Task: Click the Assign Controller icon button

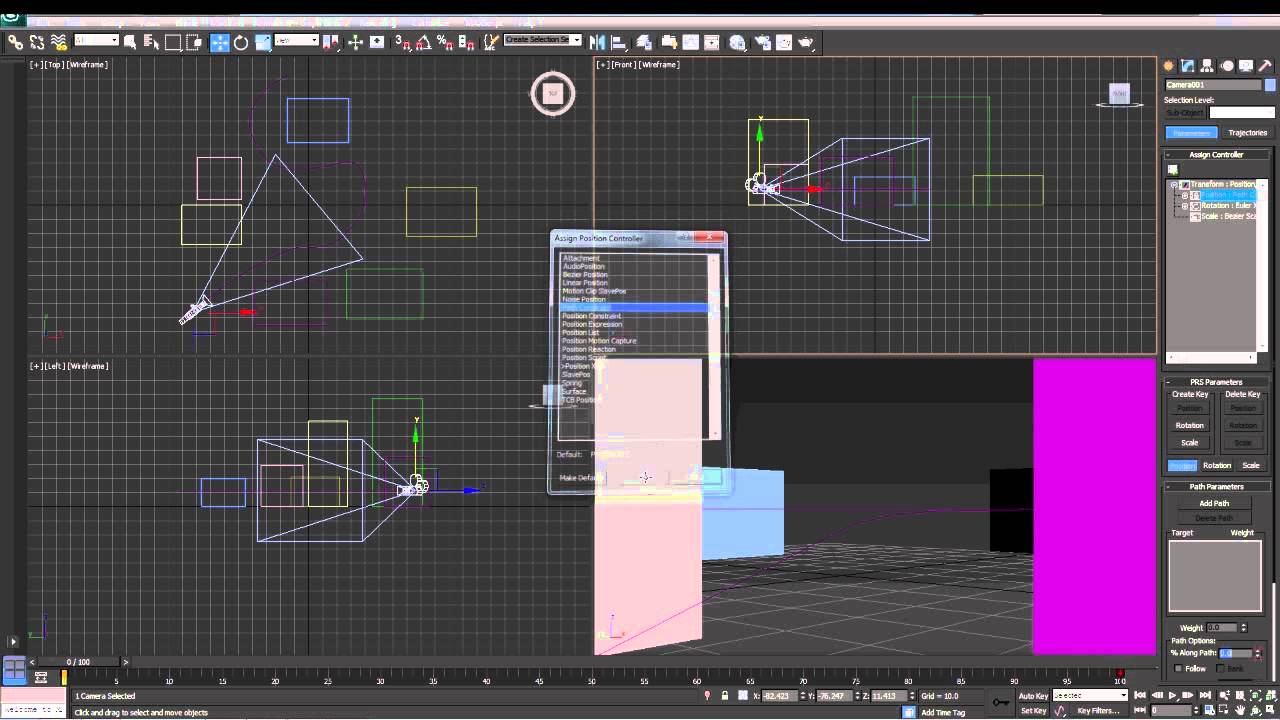Action: tap(1172, 170)
